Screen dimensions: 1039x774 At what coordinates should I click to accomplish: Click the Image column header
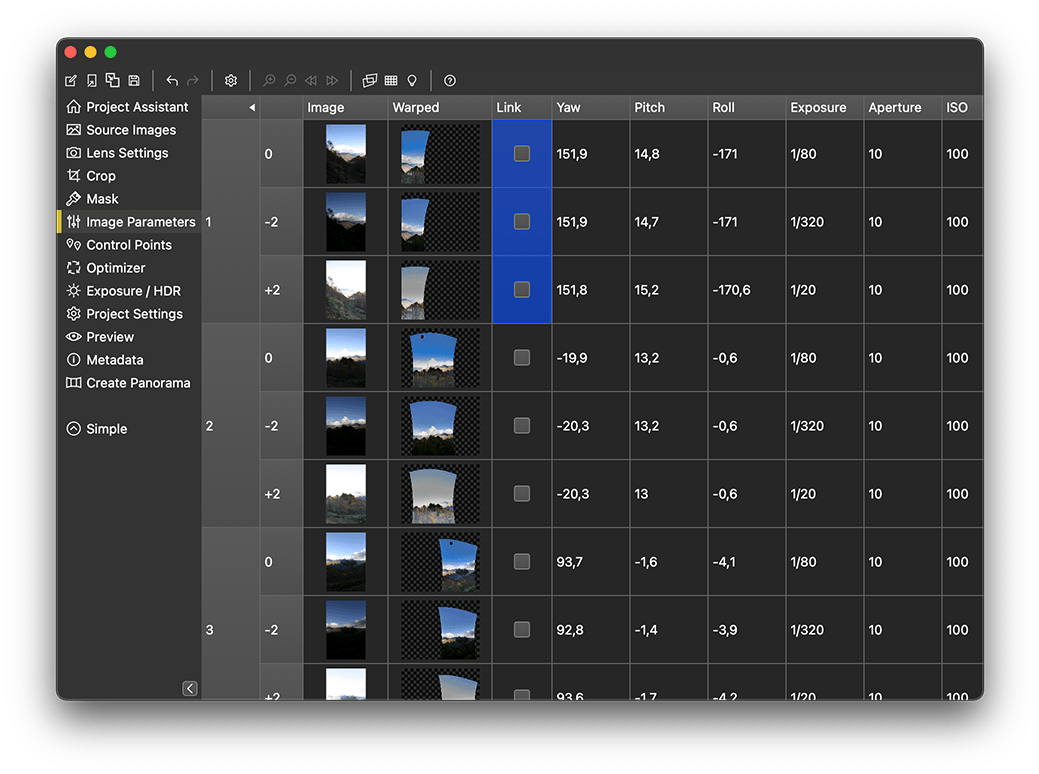345,107
